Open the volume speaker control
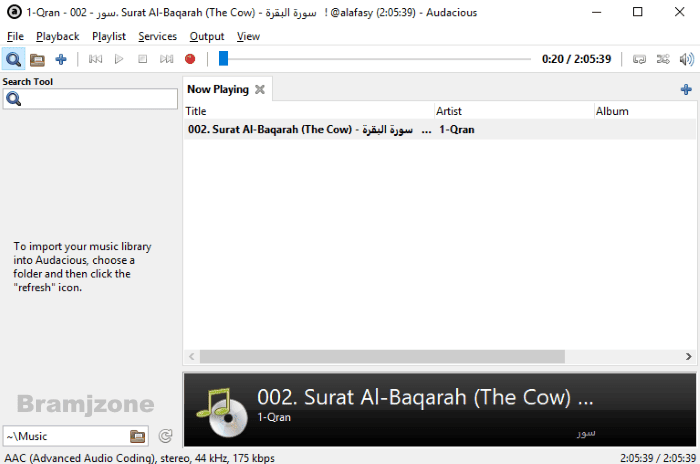The height and width of the screenshot is (464, 700). click(x=687, y=59)
